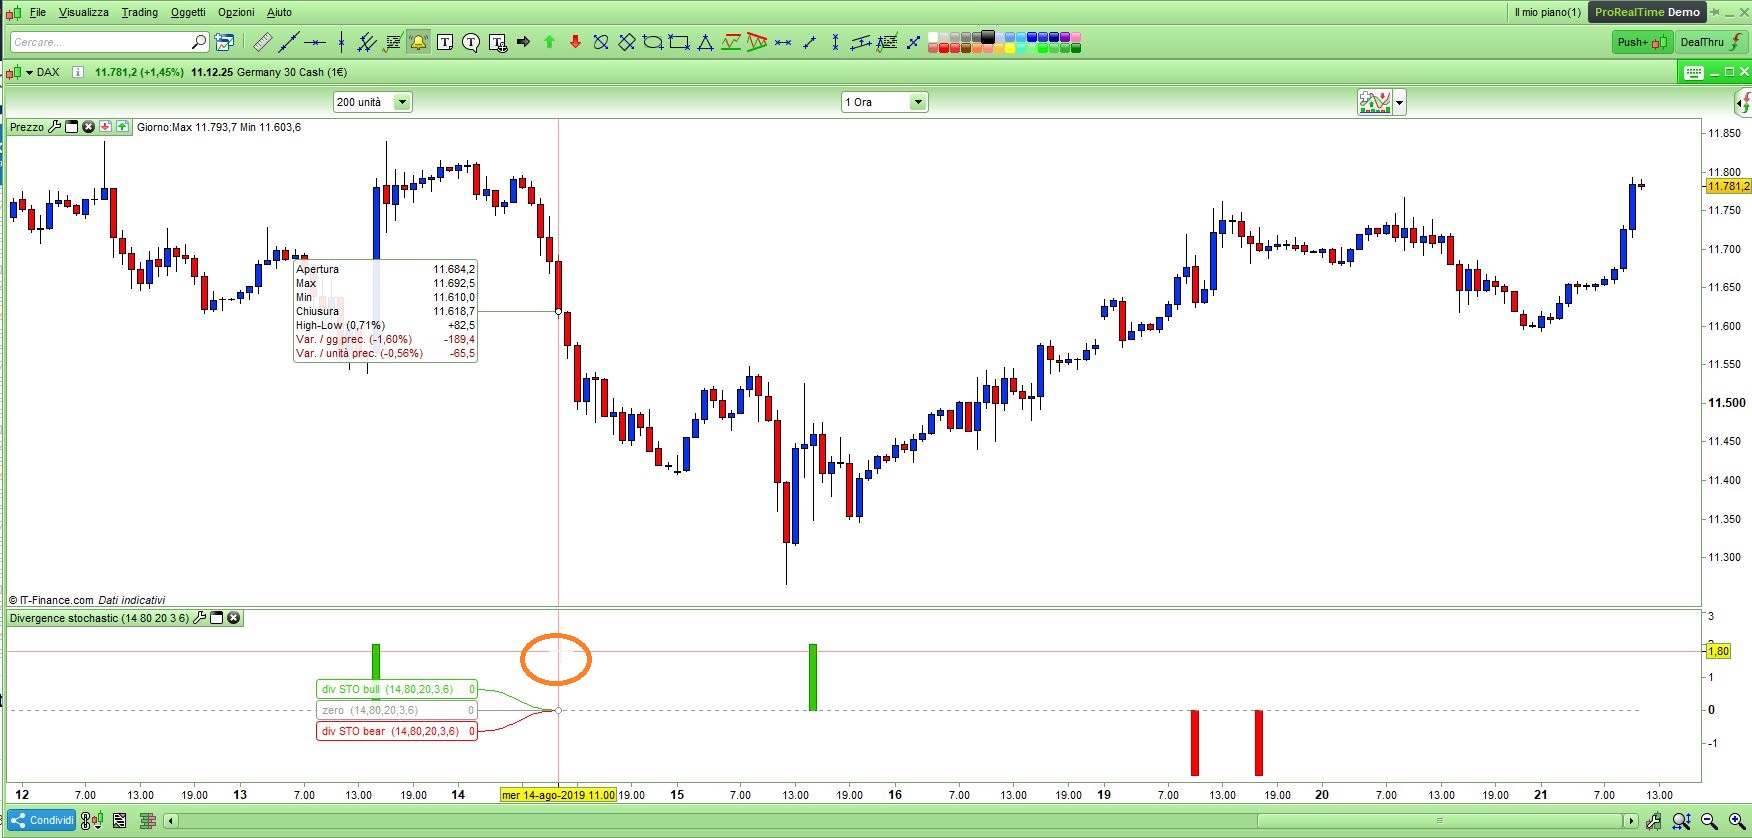Pick the black color swatch
The height and width of the screenshot is (838, 1752).
pyautogui.click(x=988, y=37)
